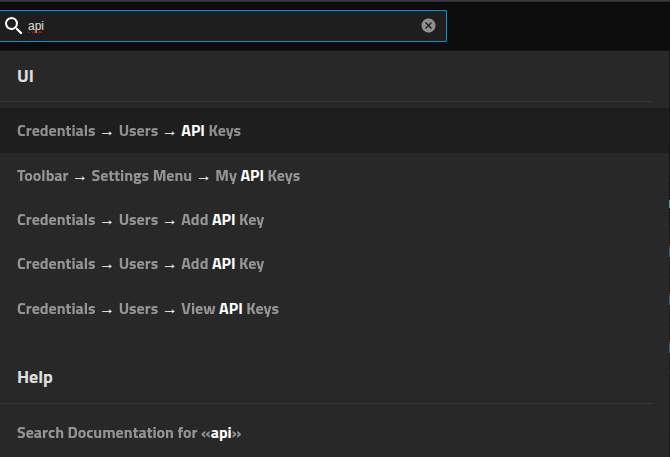
Task: Click "Users" in the View API Keys result
Action: tap(138, 309)
